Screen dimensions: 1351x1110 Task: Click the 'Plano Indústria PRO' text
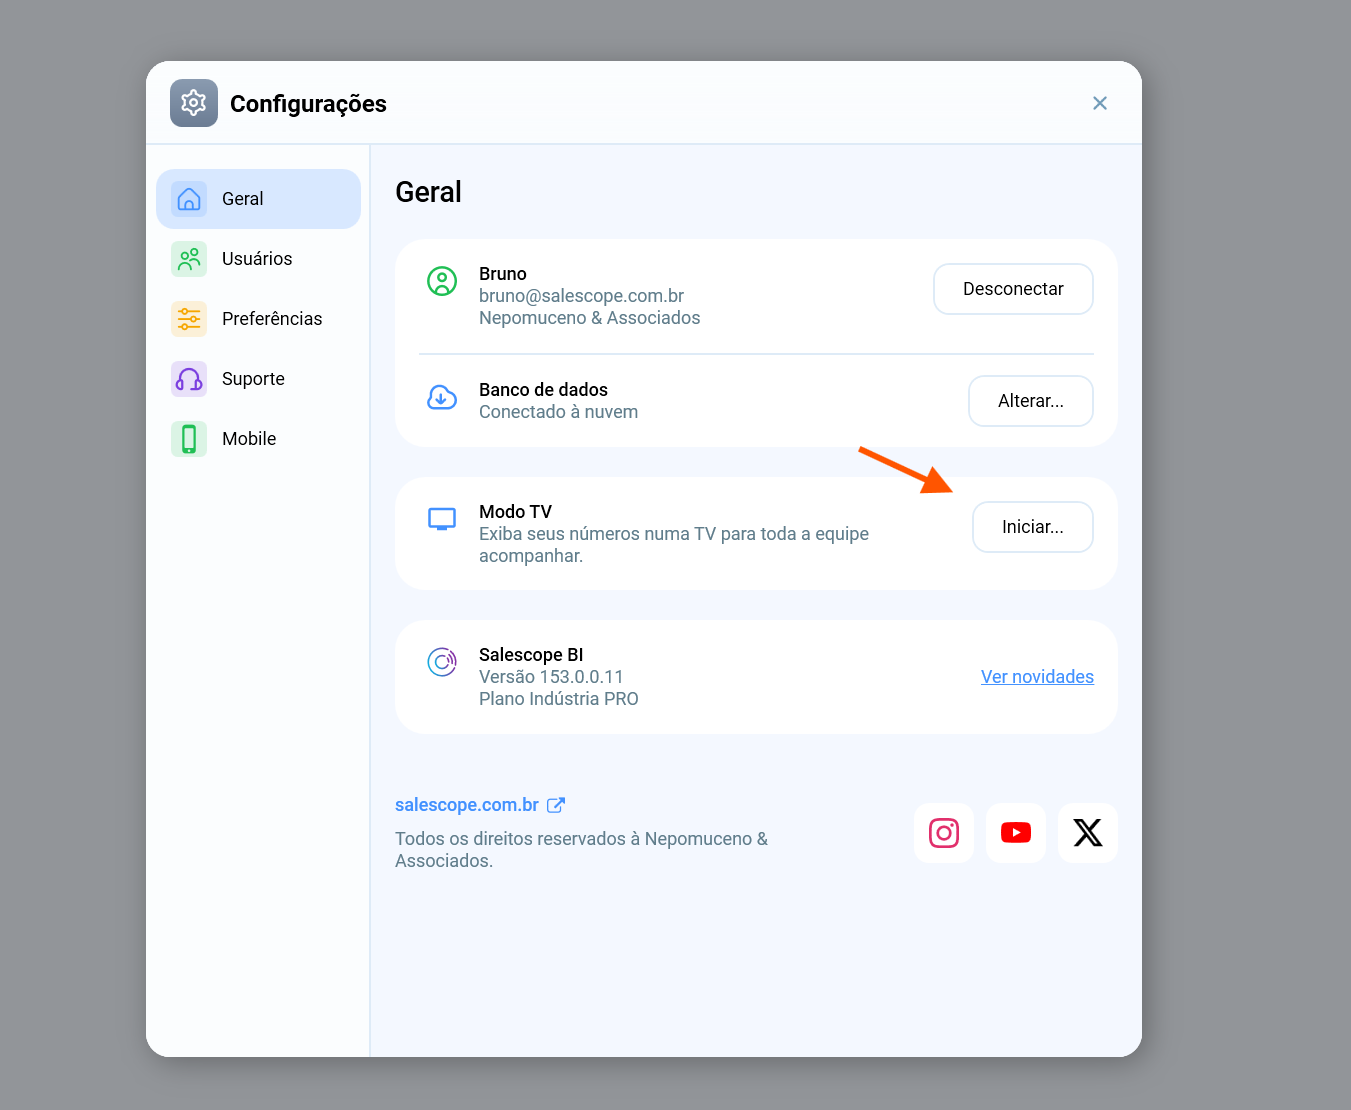coord(558,699)
